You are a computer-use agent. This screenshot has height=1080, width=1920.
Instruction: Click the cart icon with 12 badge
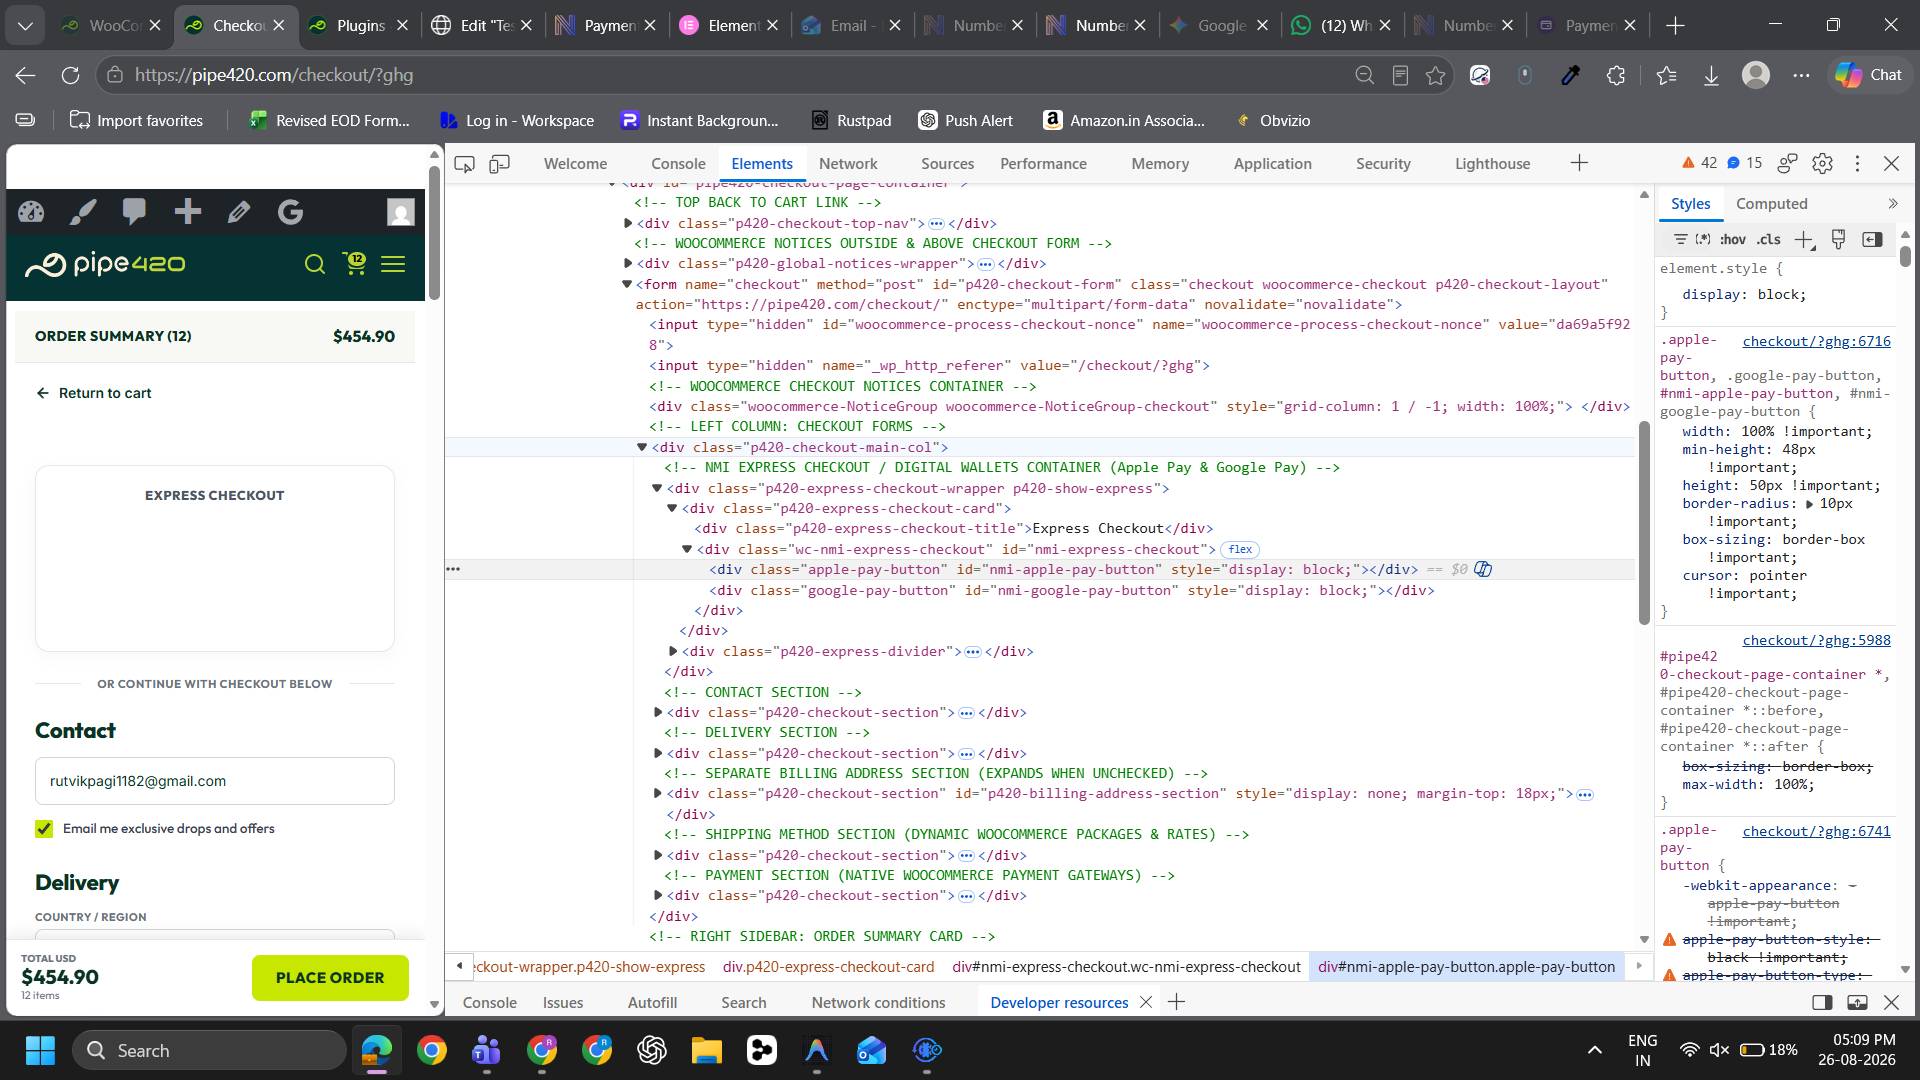click(x=355, y=264)
